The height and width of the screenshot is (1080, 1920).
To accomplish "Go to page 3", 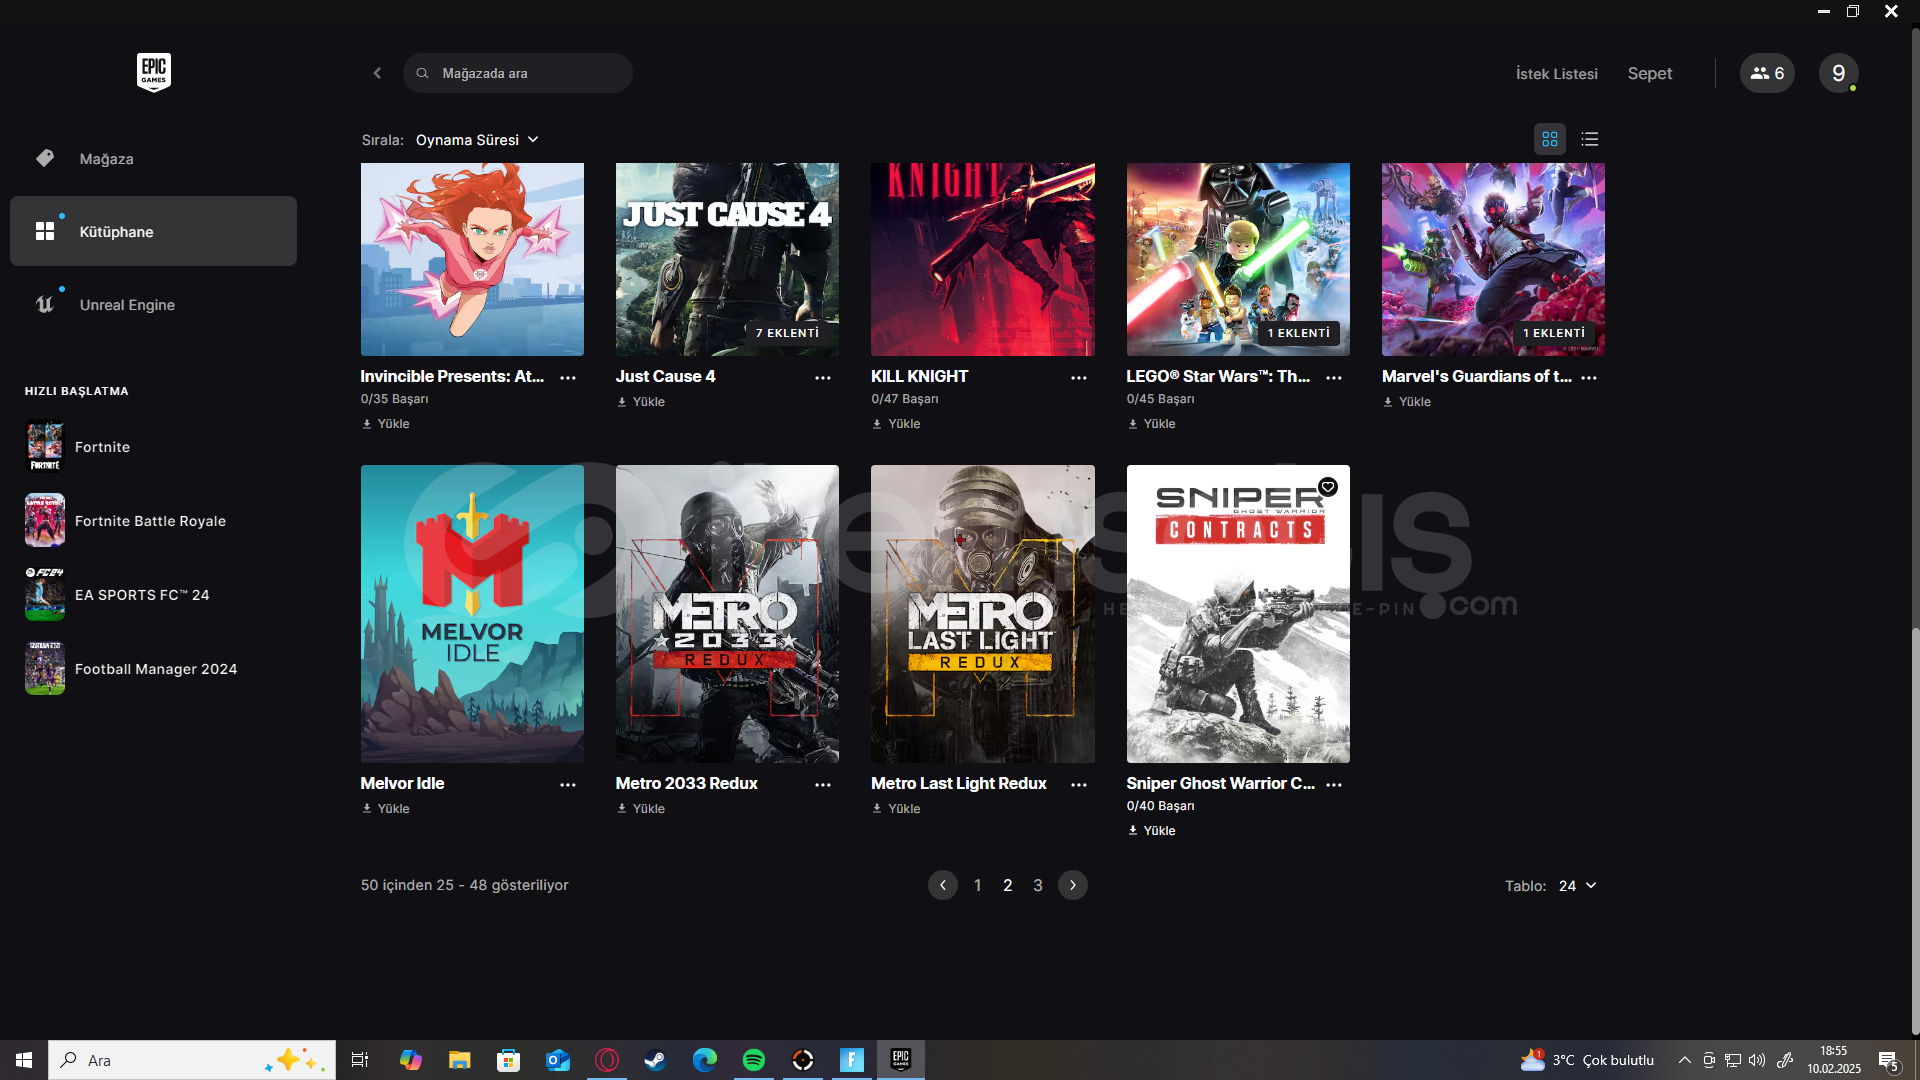I will pyautogui.click(x=1038, y=885).
